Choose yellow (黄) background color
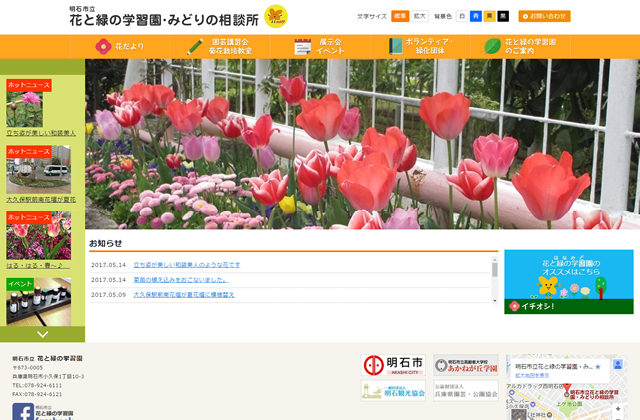This screenshot has width=640, height=420. click(489, 16)
